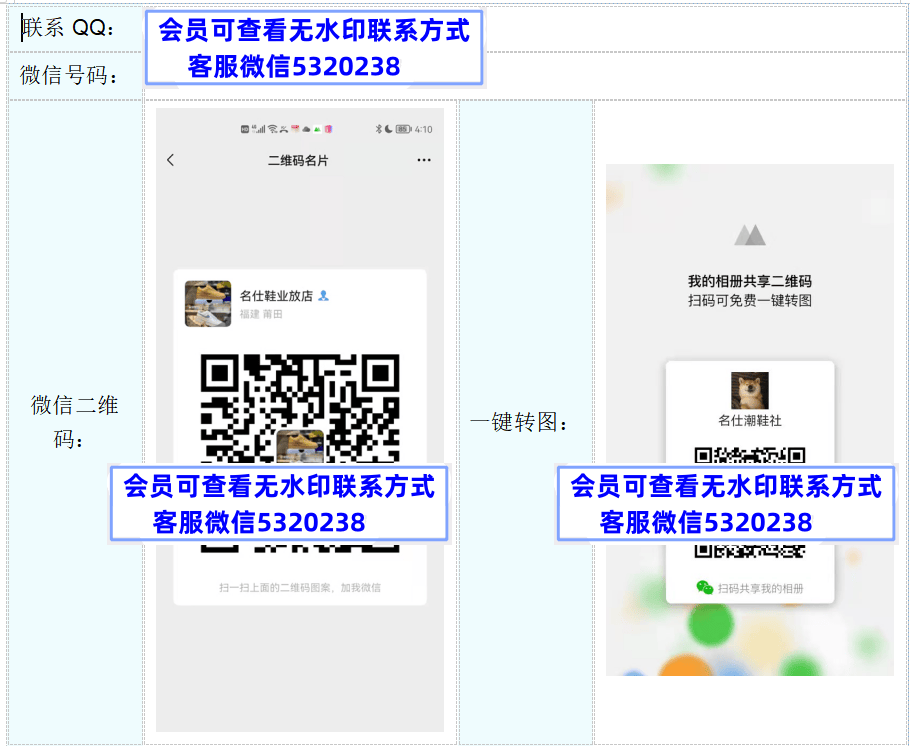Viewport: 910px width, 746px height.
Task: Click the green WeChat logo near 扫码共享我的相册
Action: 705,588
